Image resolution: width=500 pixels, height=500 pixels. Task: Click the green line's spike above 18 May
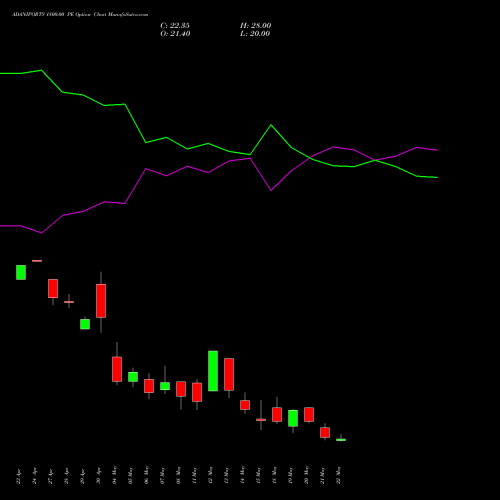271,125
